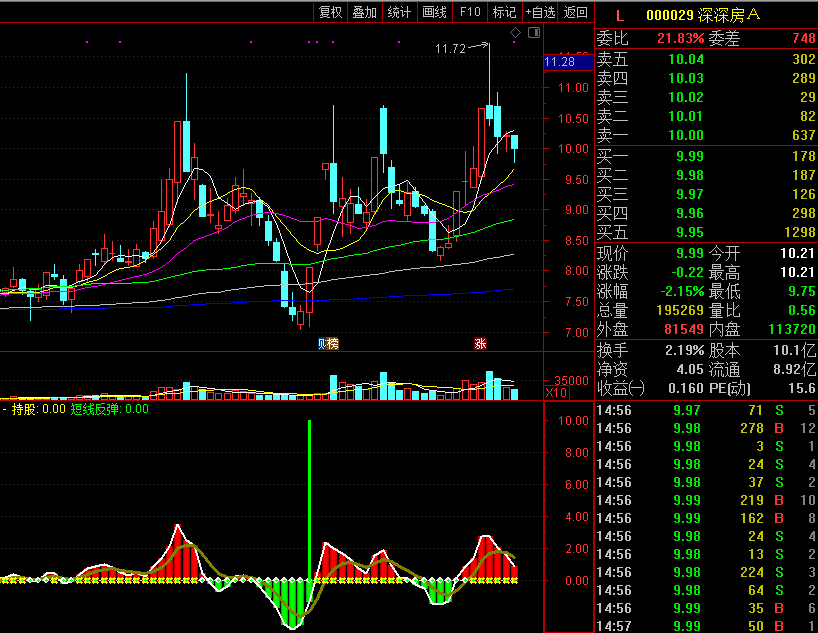818x633 pixels.
Task: Click the 标记 mark button
Action: tap(504, 12)
